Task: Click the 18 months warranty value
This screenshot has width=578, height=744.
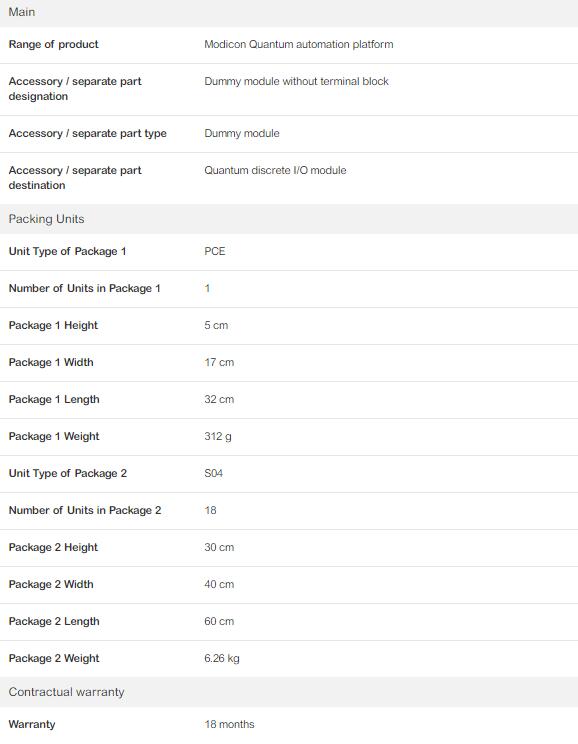Action: point(229,724)
